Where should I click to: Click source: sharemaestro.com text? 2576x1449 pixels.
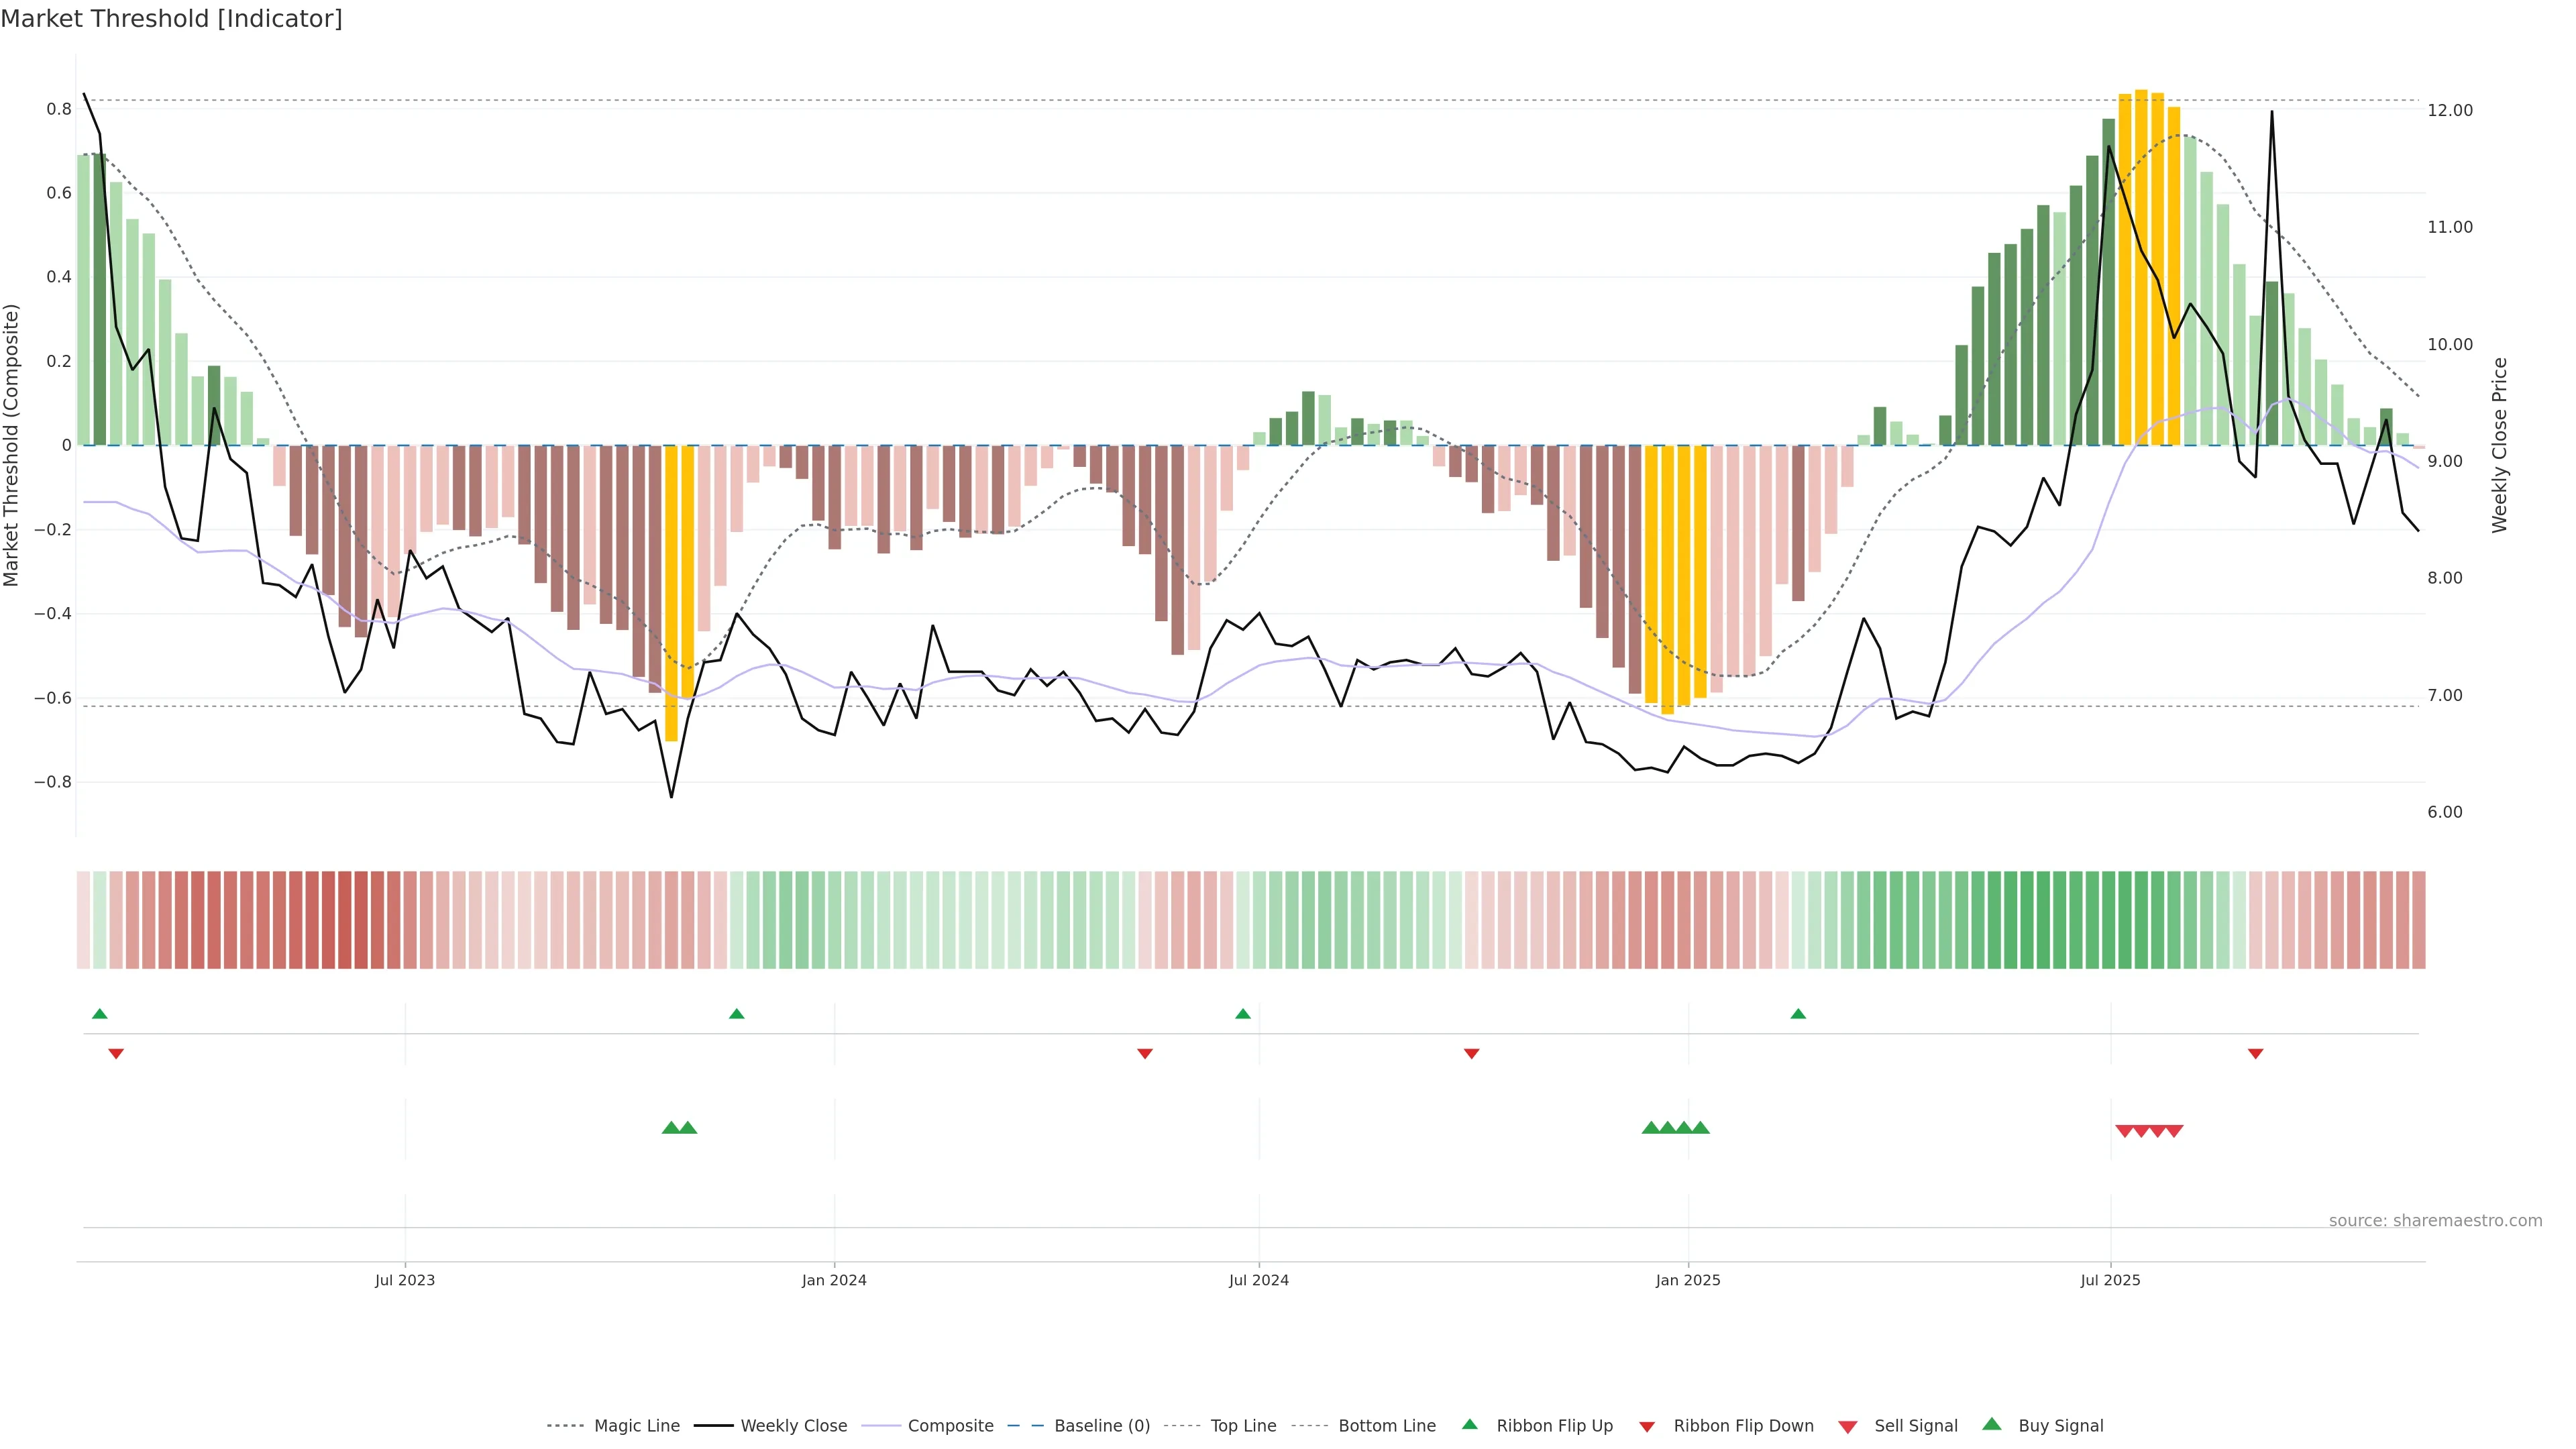[x=2435, y=1220]
